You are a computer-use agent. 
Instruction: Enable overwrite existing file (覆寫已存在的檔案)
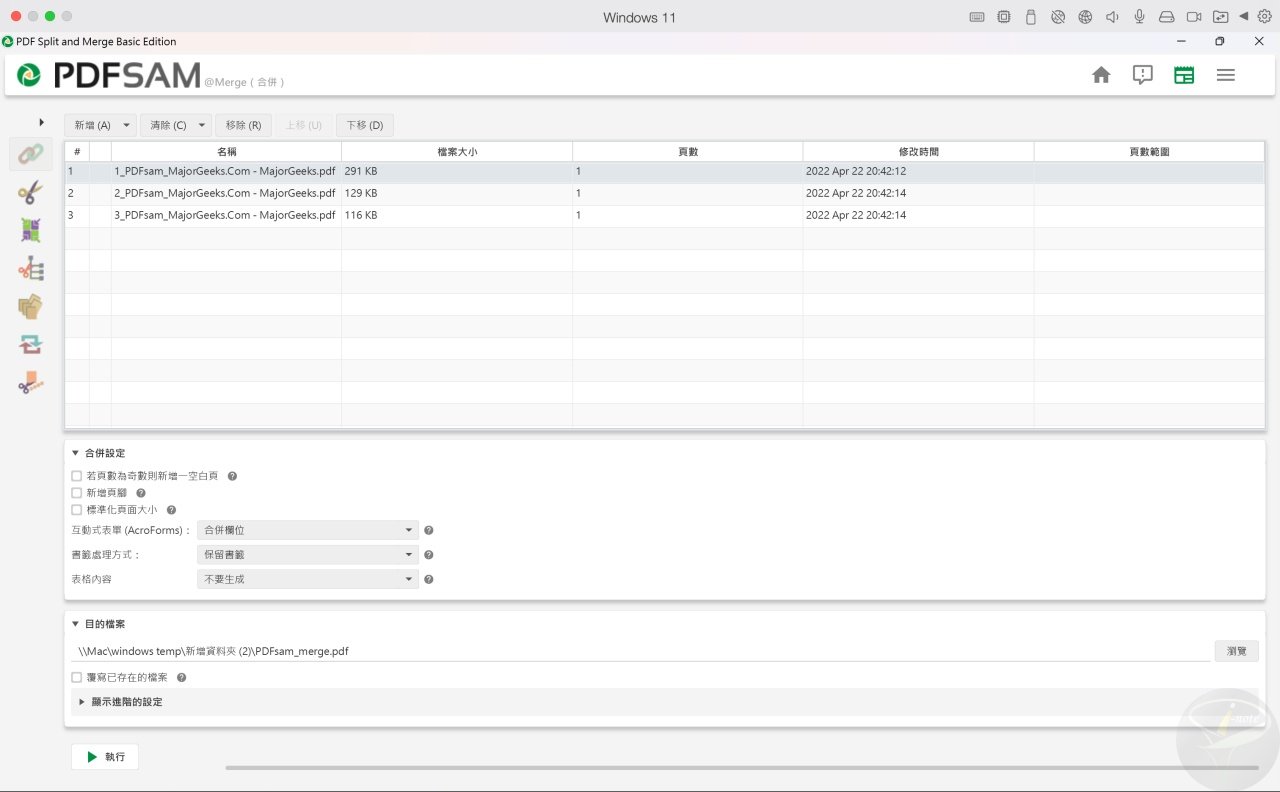pos(76,676)
